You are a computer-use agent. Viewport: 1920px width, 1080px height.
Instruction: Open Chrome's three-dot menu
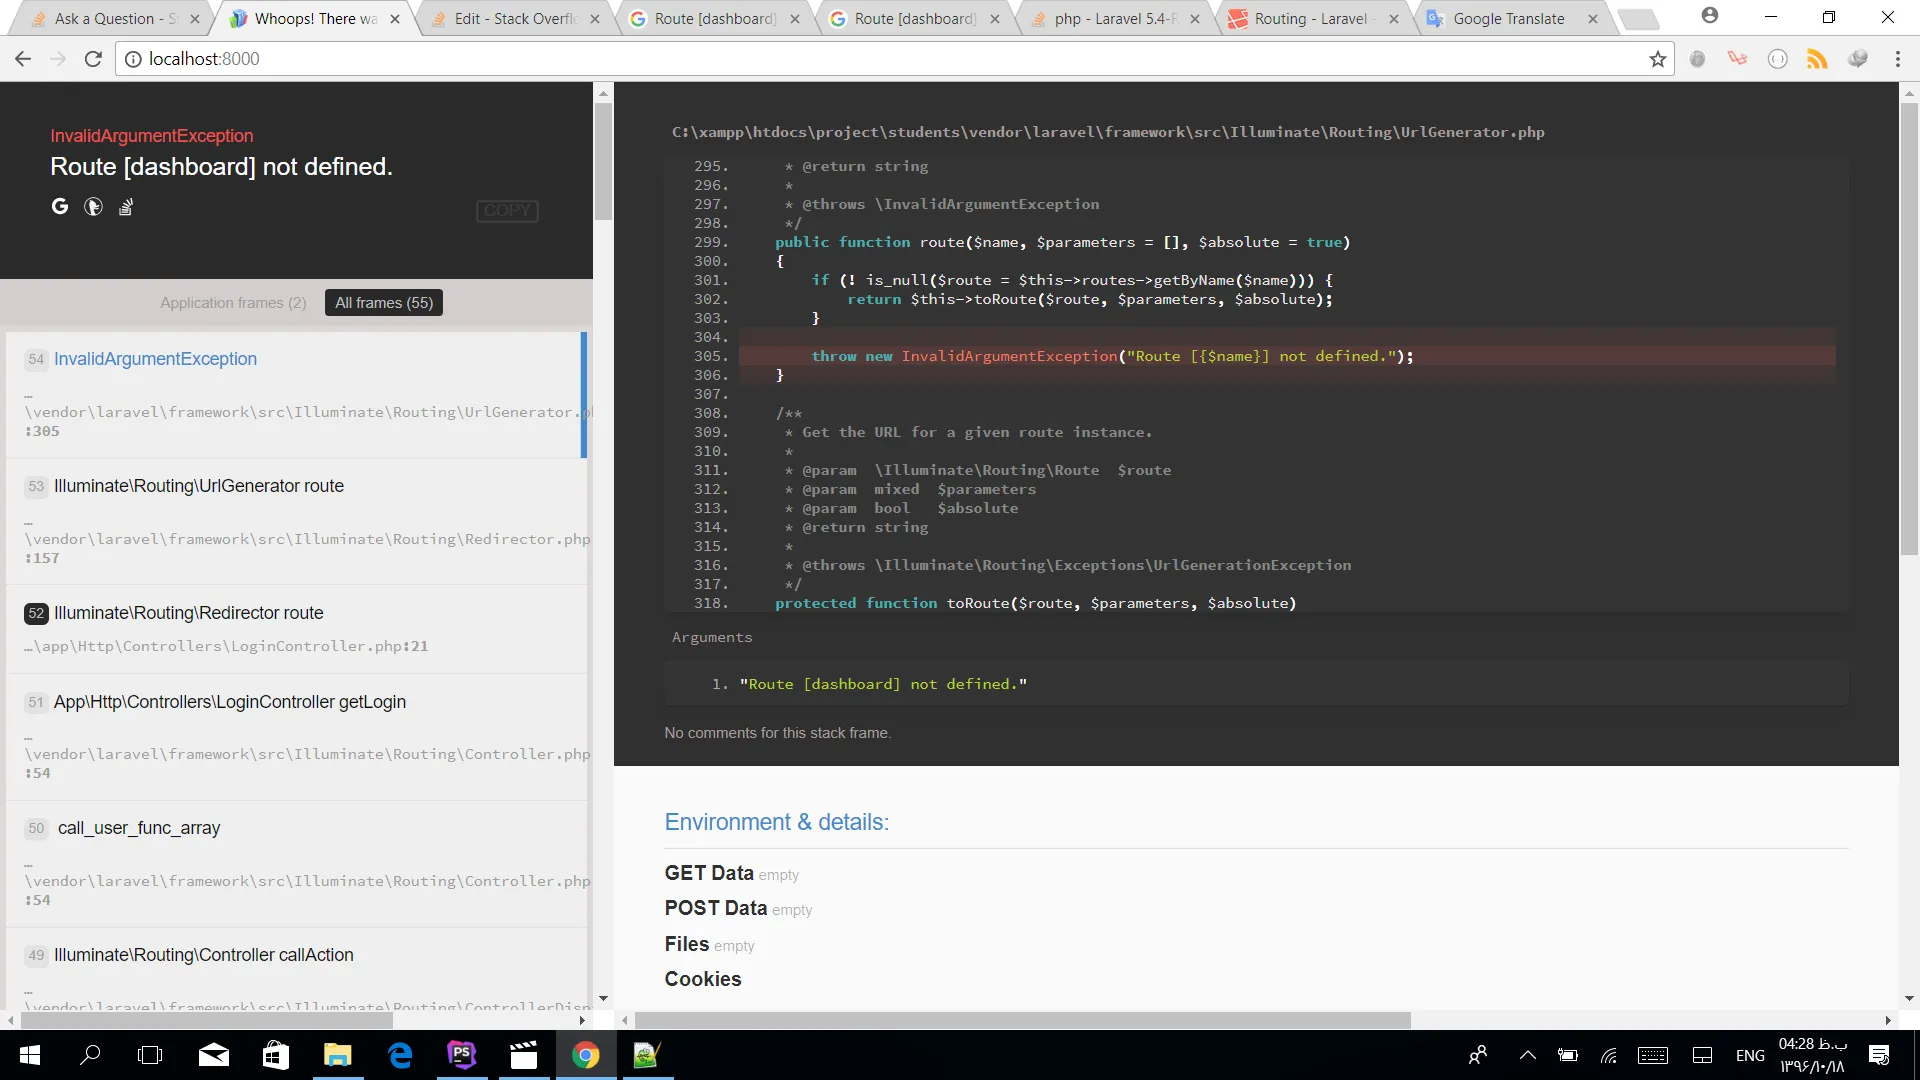1897,59
